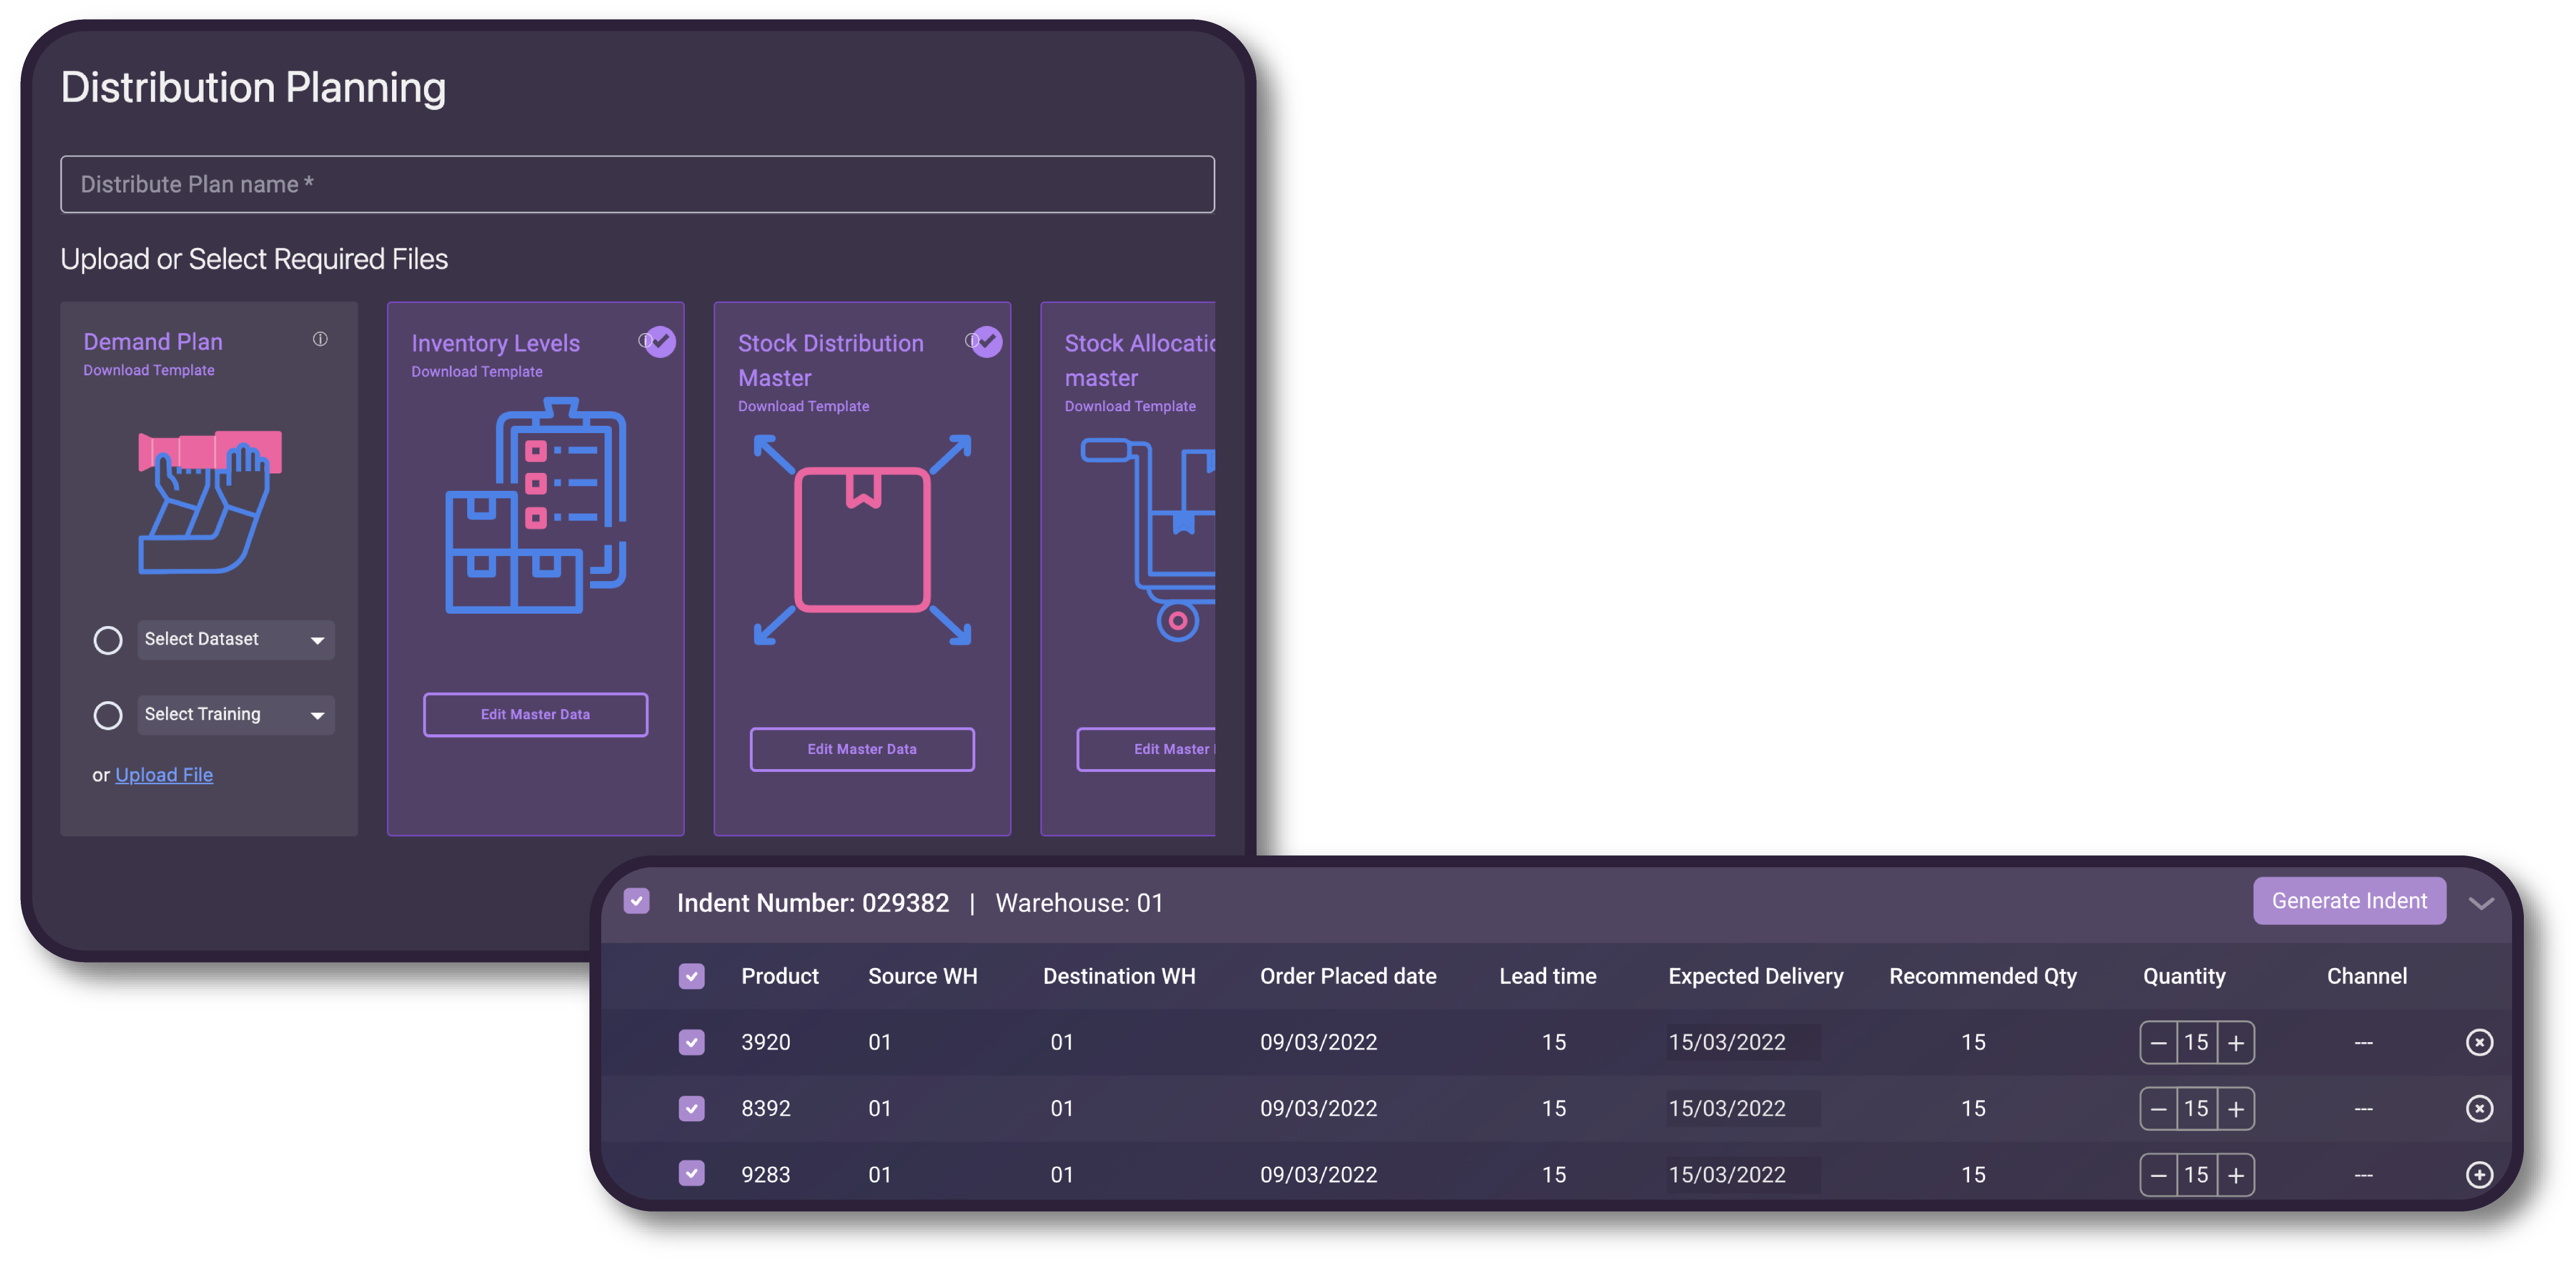Open the Select Training dropdown

click(235, 714)
